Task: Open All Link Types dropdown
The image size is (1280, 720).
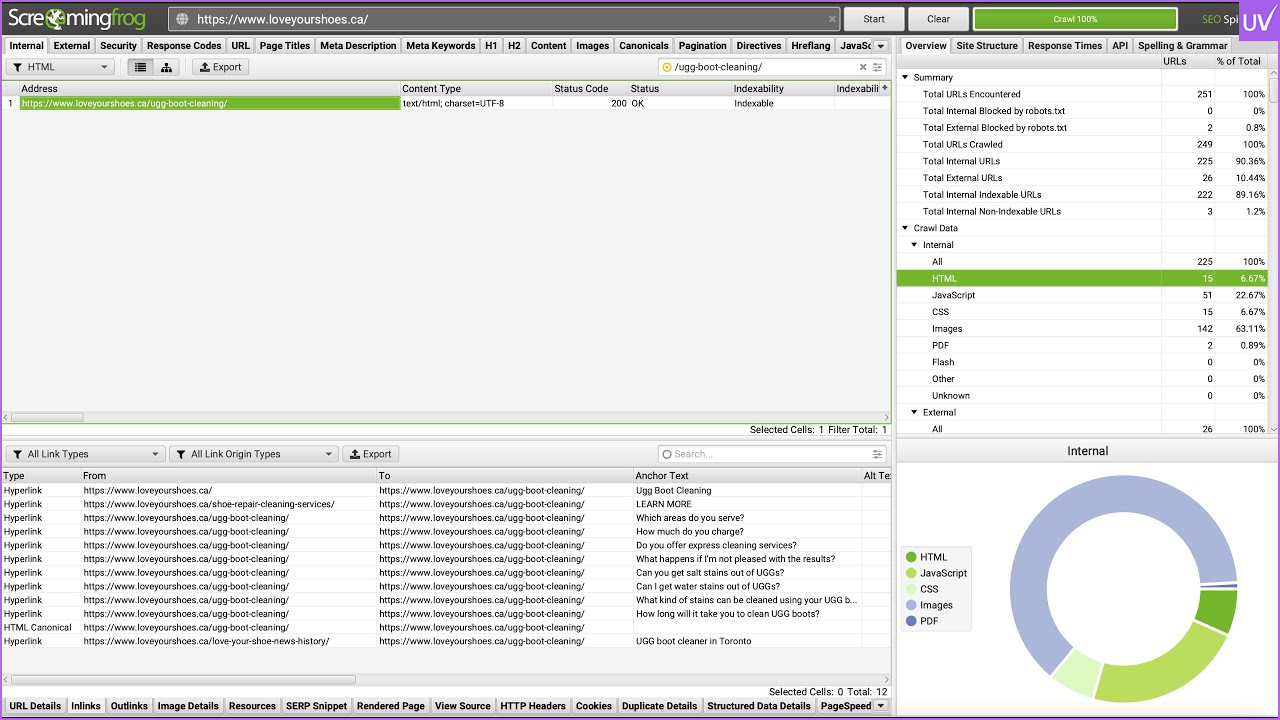Action: coord(85,454)
